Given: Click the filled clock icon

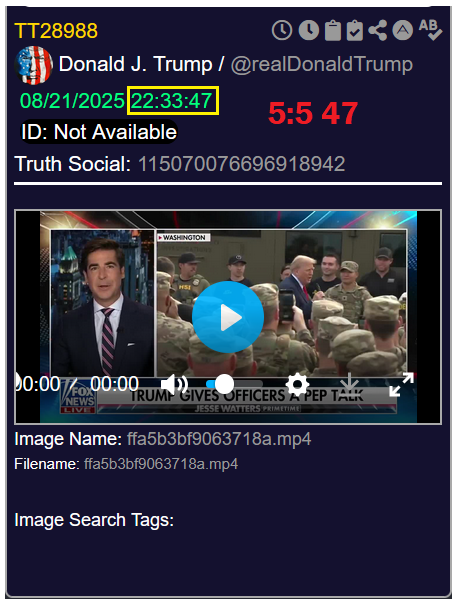Looking at the screenshot, I should [309, 30].
